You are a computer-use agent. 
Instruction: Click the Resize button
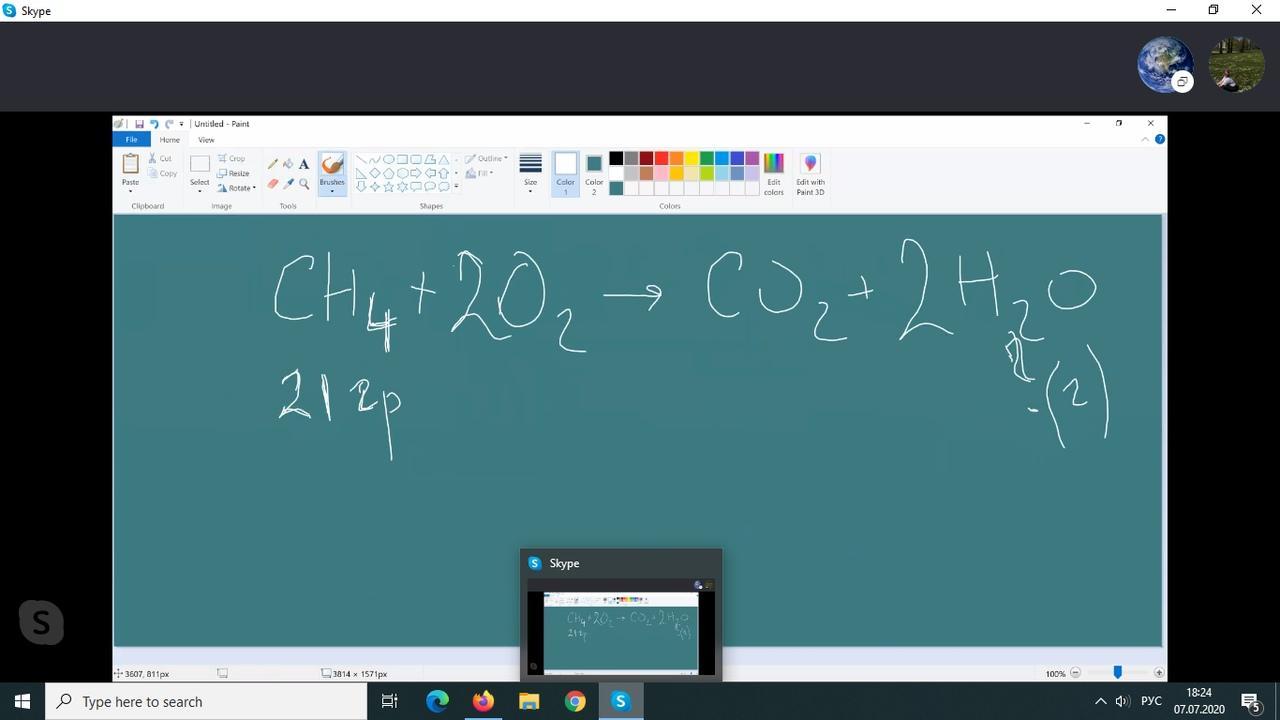click(233, 173)
